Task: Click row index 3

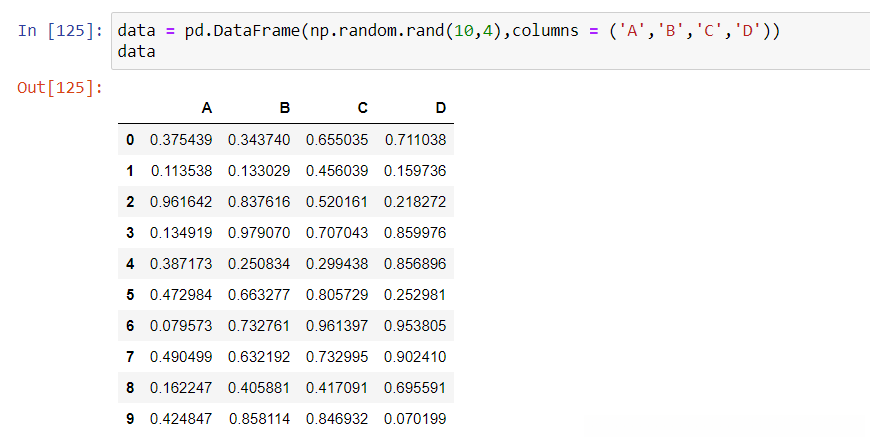Action: pyautogui.click(x=130, y=233)
